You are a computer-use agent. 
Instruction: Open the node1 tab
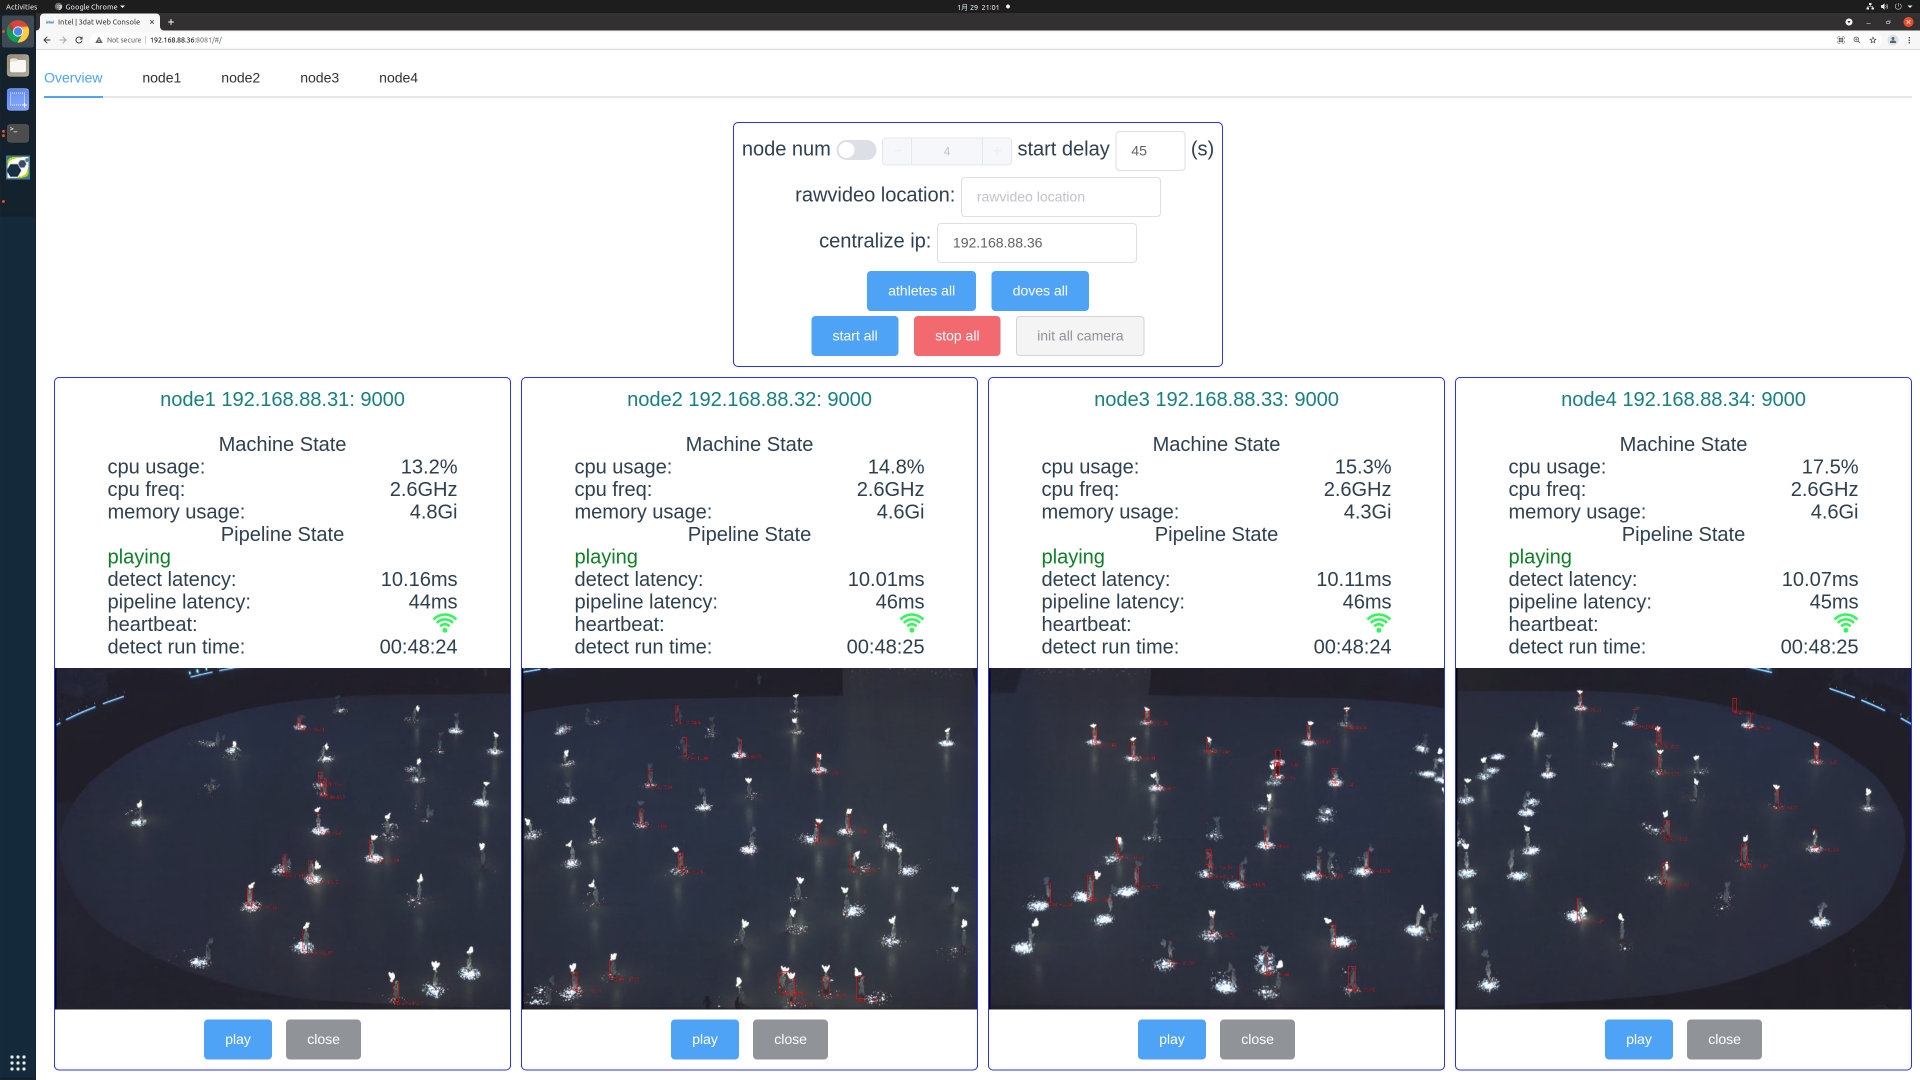pyautogui.click(x=161, y=78)
